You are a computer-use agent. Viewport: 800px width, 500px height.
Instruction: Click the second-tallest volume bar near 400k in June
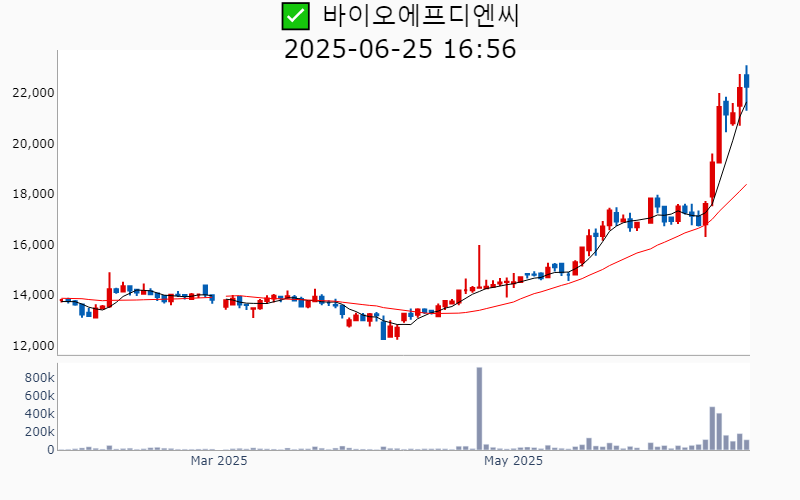pyautogui.click(x=712, y=429)
